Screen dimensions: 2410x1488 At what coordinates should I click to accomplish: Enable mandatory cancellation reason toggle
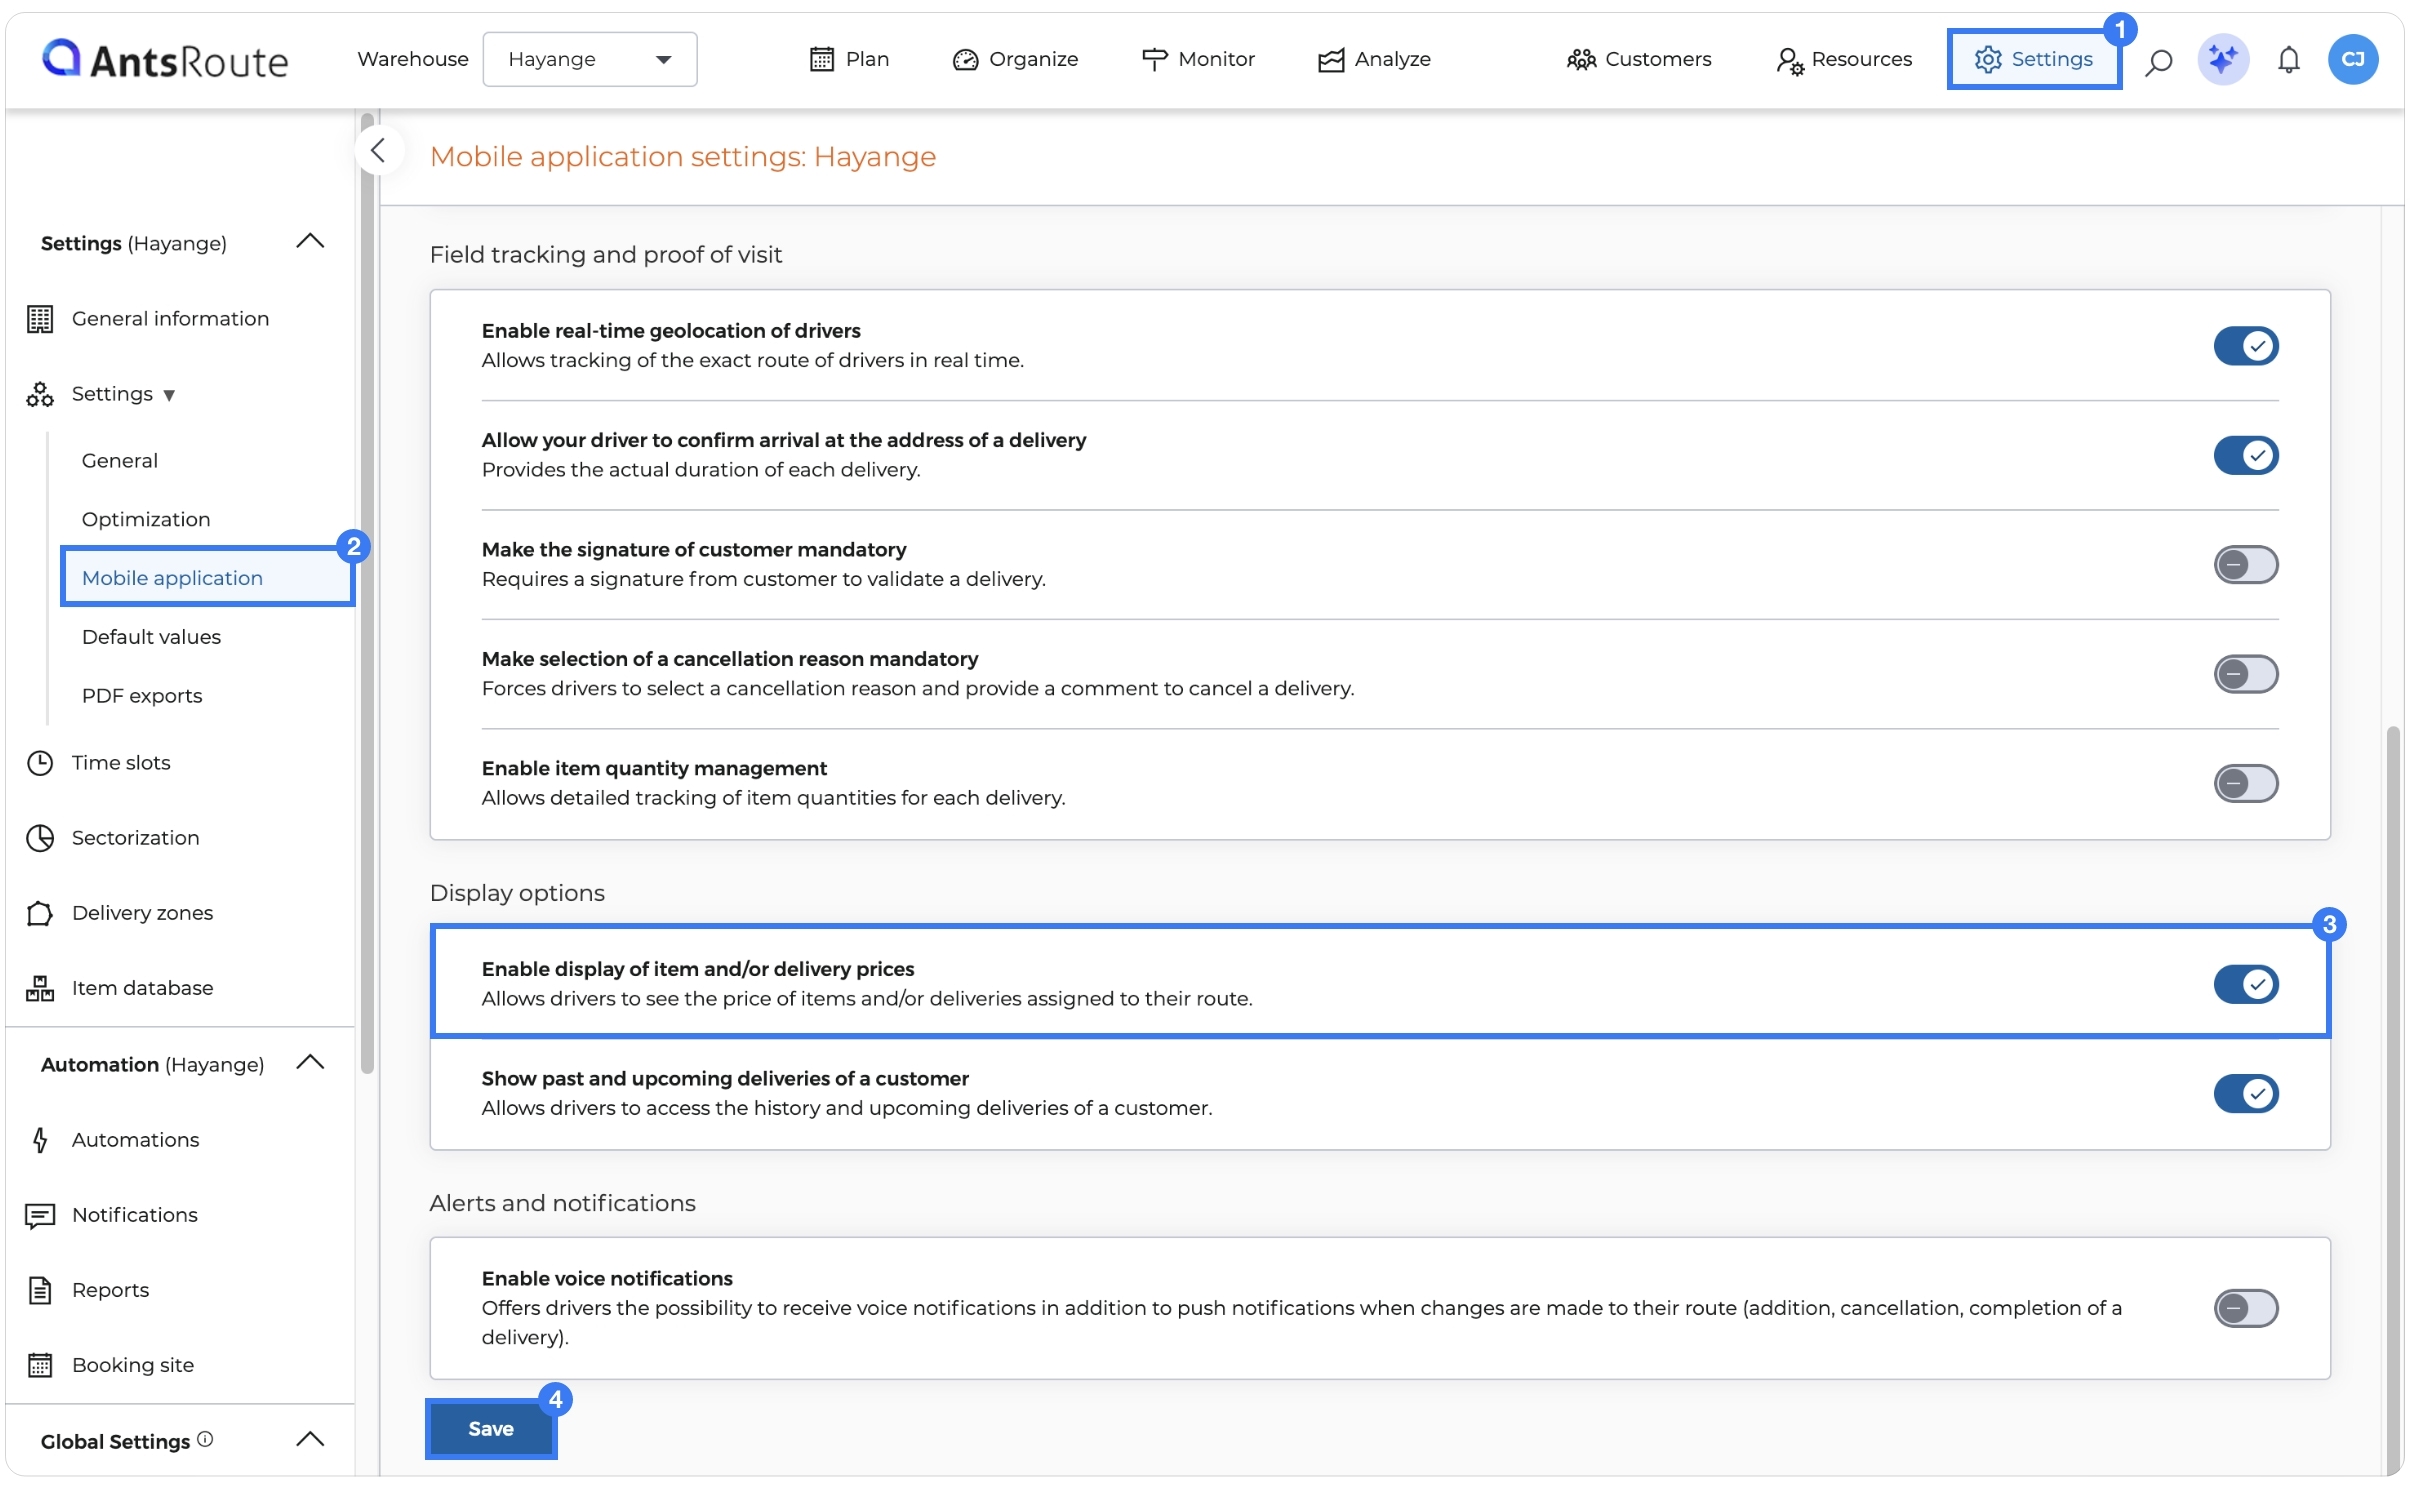click(2245, 673)
